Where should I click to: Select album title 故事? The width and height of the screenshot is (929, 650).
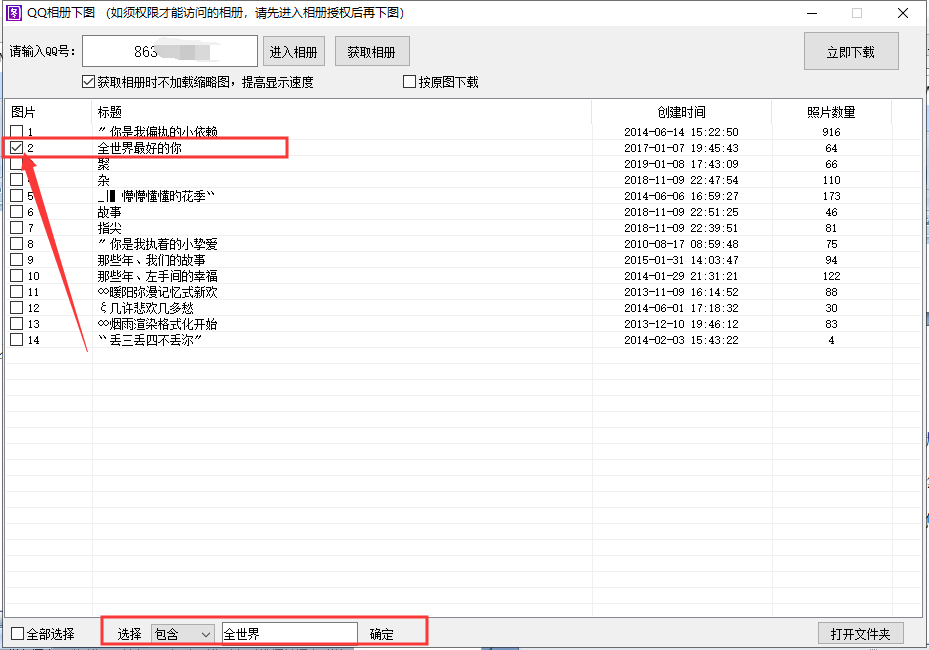[110, 212]
